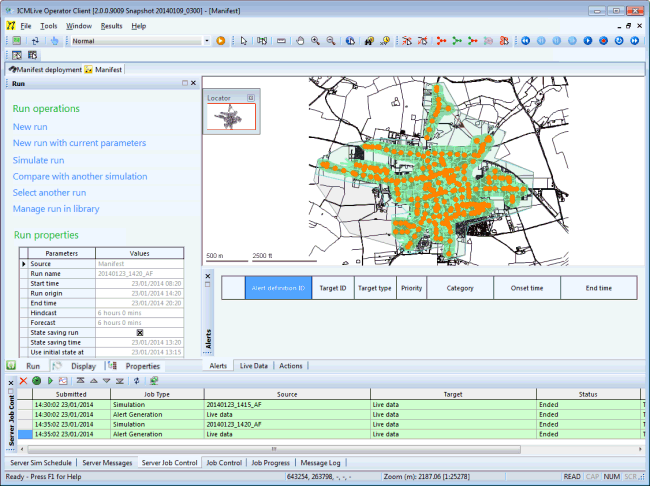
Task: Expand the Source row arrow in Run properties
Action: pyautogui.click(x=24, y=264)
